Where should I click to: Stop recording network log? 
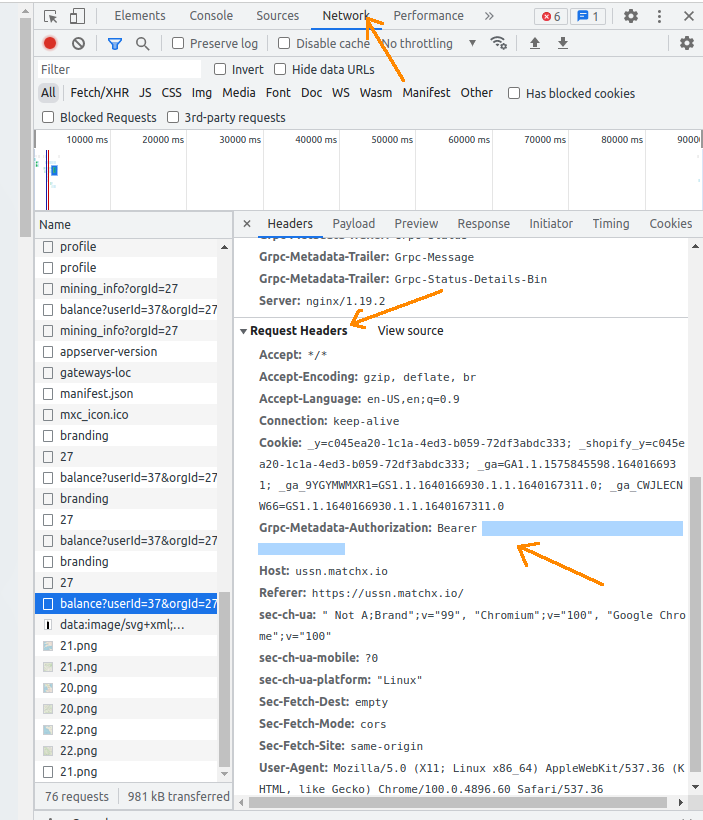(50, 43)
